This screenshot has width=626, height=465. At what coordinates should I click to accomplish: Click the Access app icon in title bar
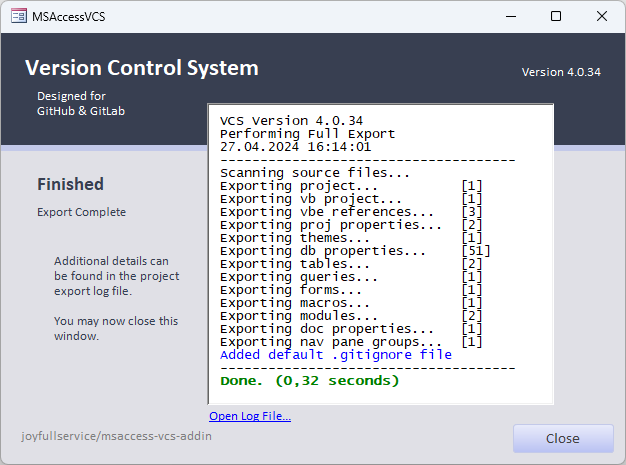point(17,16)
